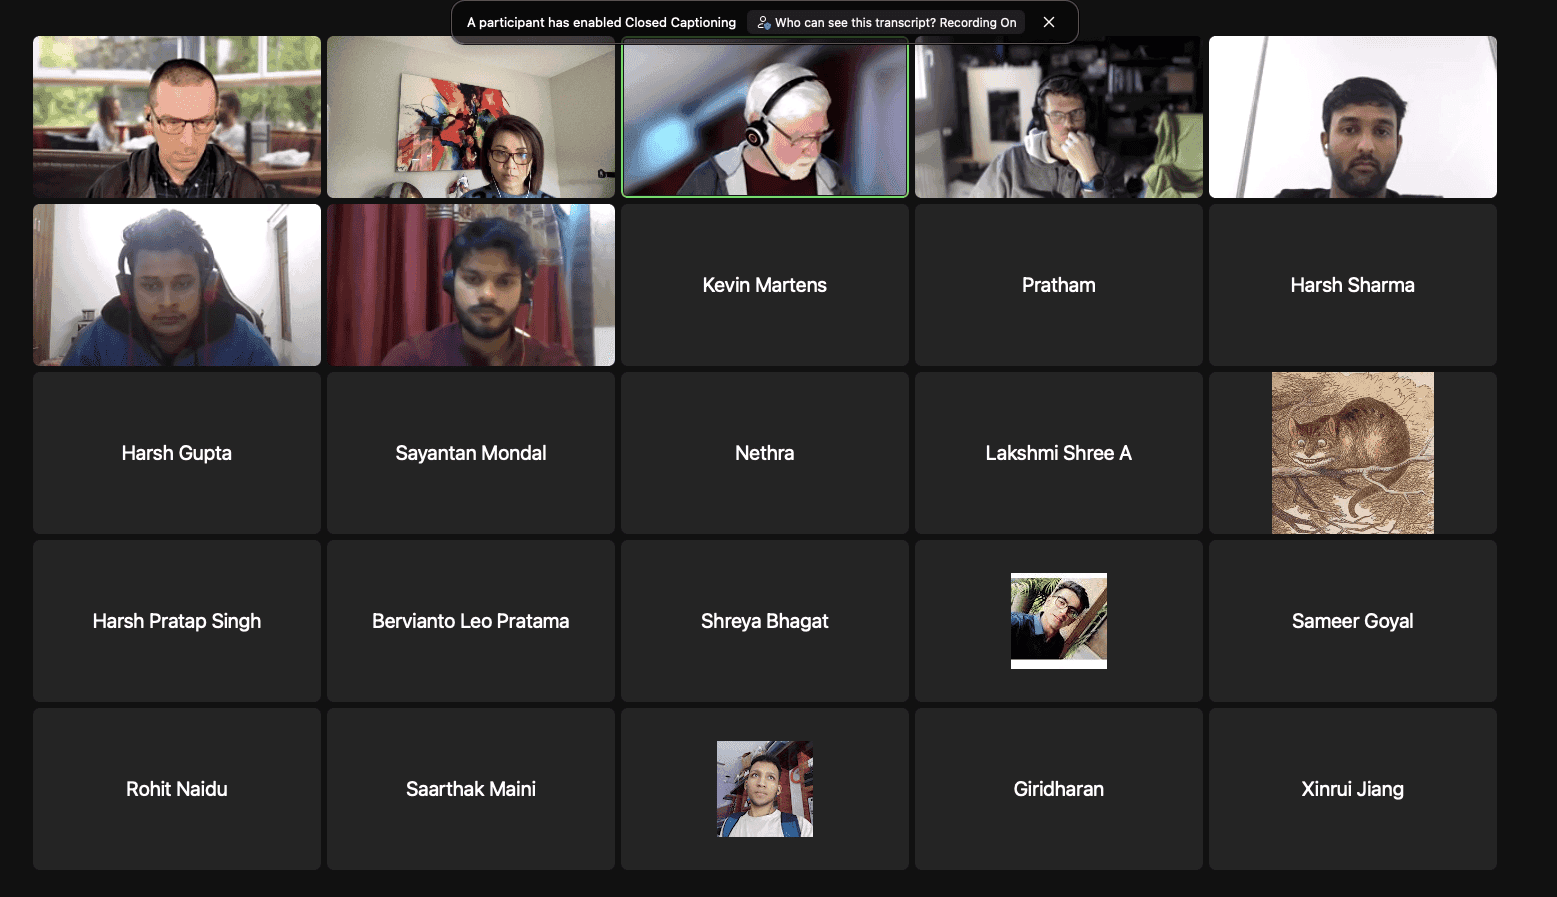Click the Pratham participant tile
Viewport: 1557px width, 897px height.
point(1058,285)
